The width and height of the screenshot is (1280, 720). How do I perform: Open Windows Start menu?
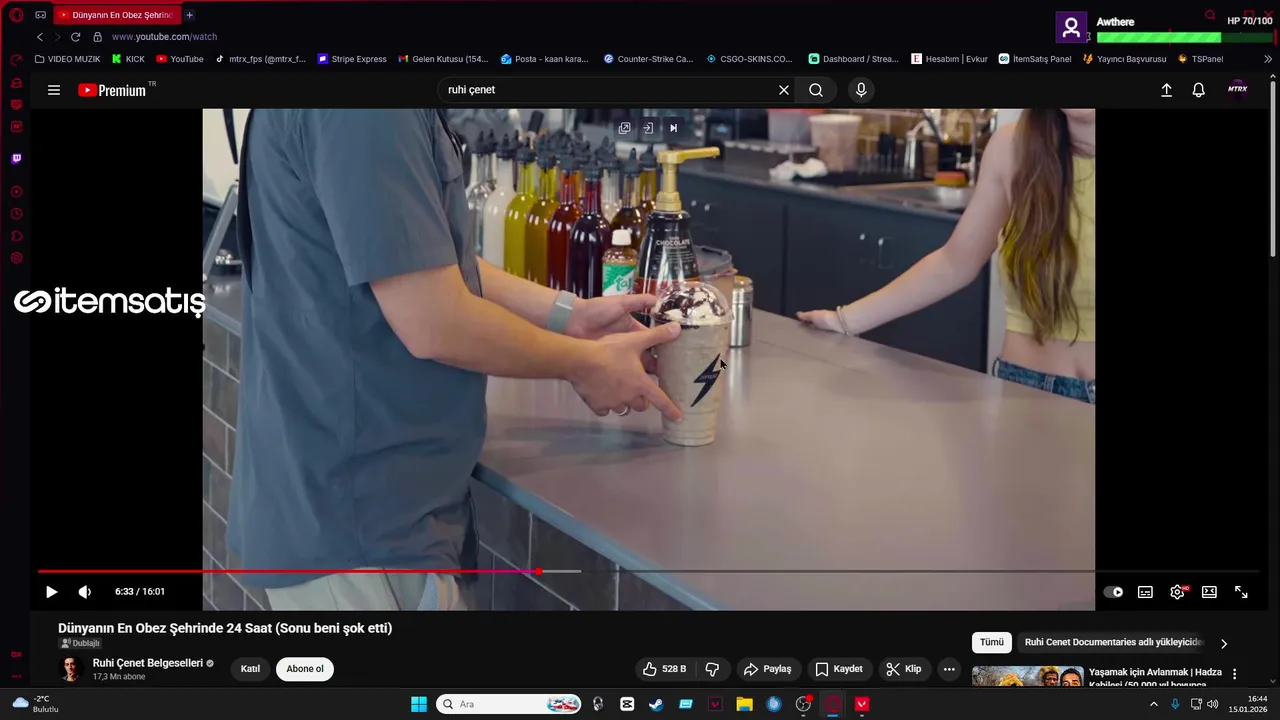419,704
